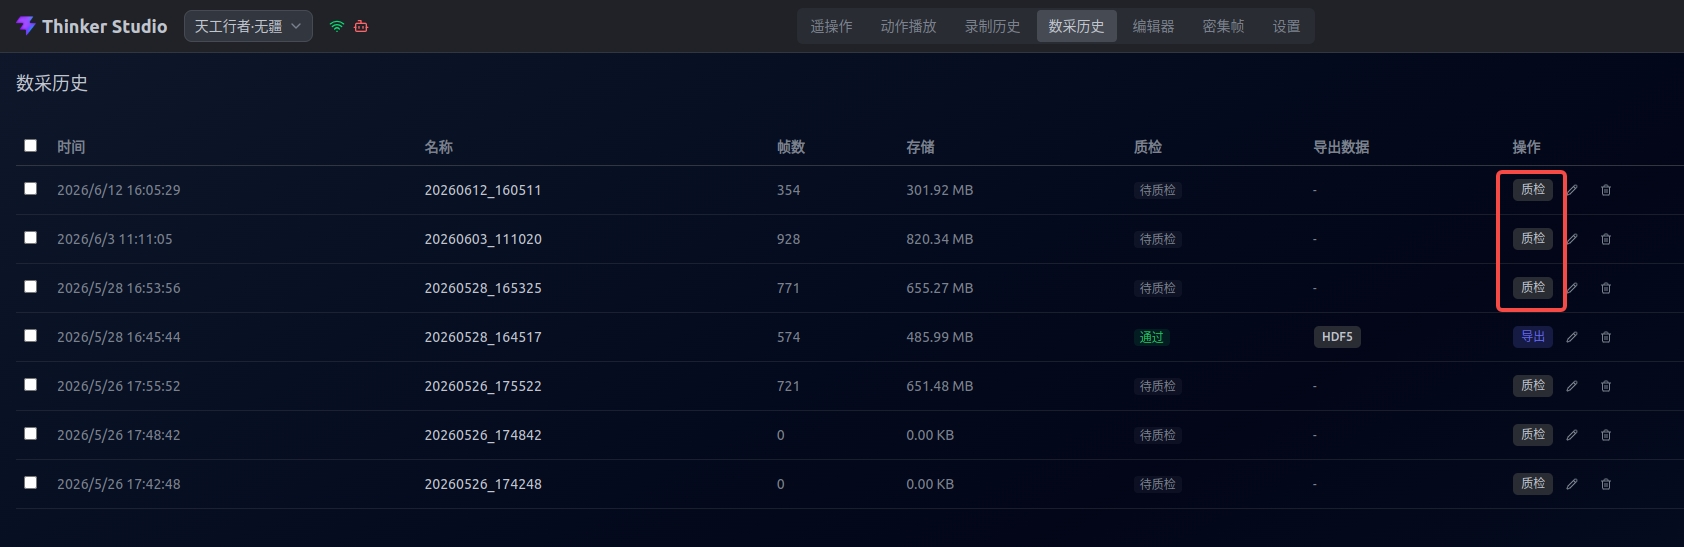Check the box for 2026/5/28 16:53:56 row
Image resolution: width=1684 pixels, height=547 pixels.
point(31,287)
